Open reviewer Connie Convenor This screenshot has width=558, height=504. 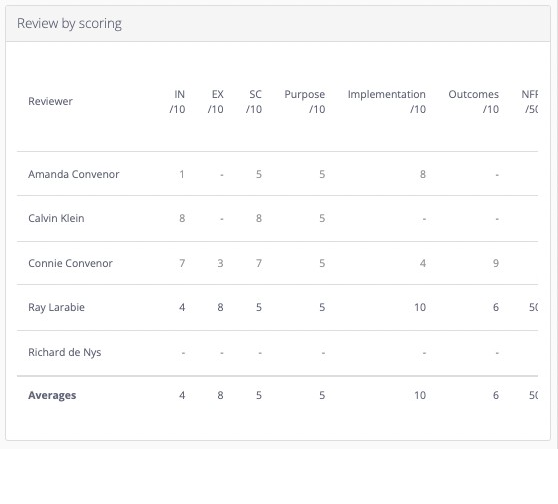coord(70,263)
